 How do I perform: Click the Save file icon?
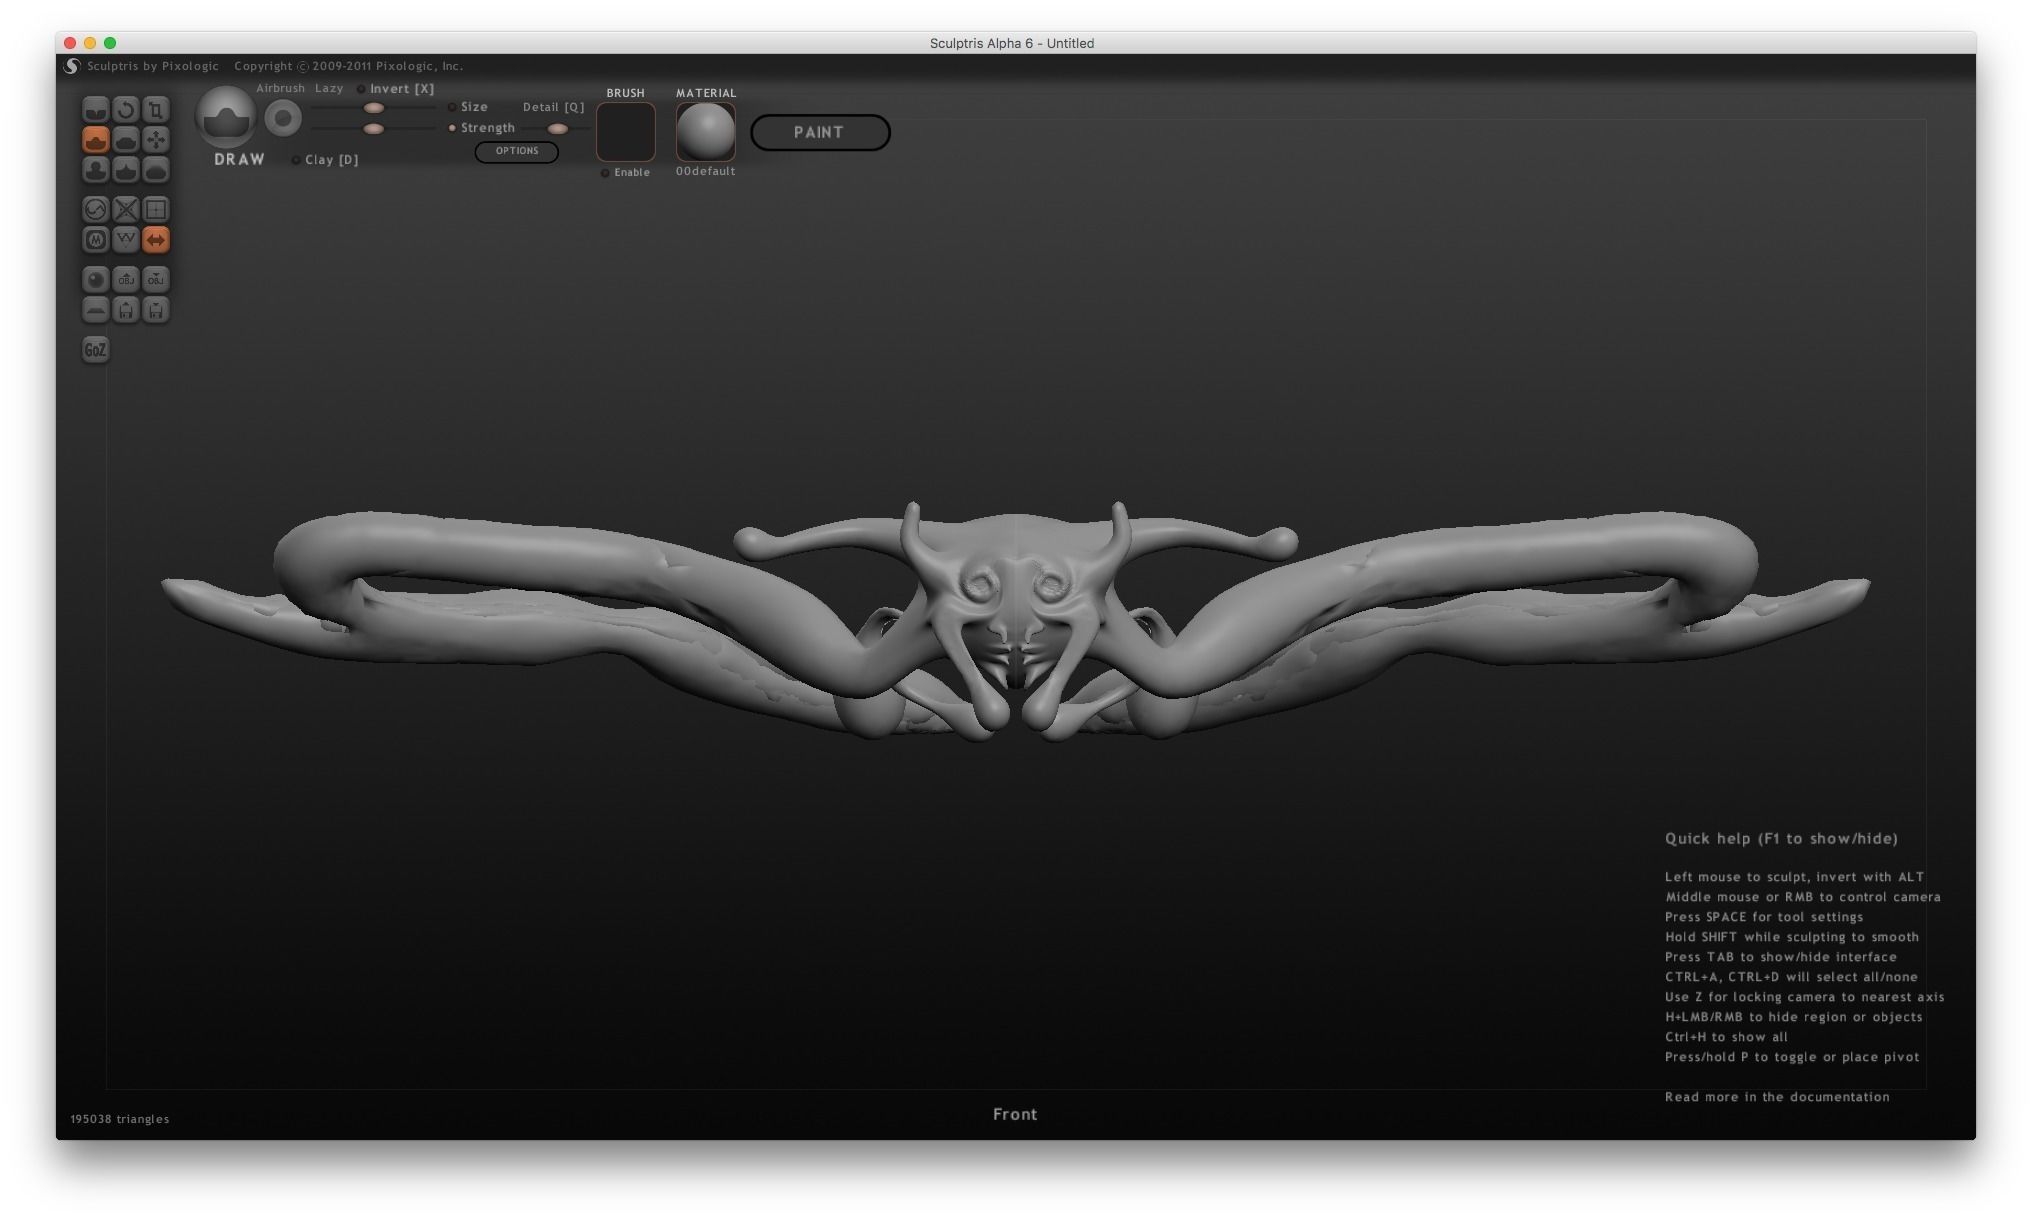tap(156, 310)
